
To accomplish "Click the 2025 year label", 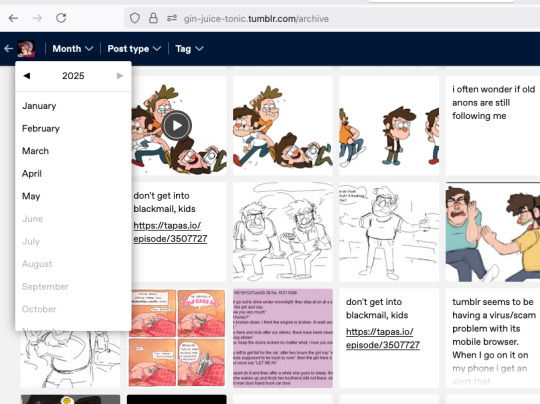I will [73, 76].
